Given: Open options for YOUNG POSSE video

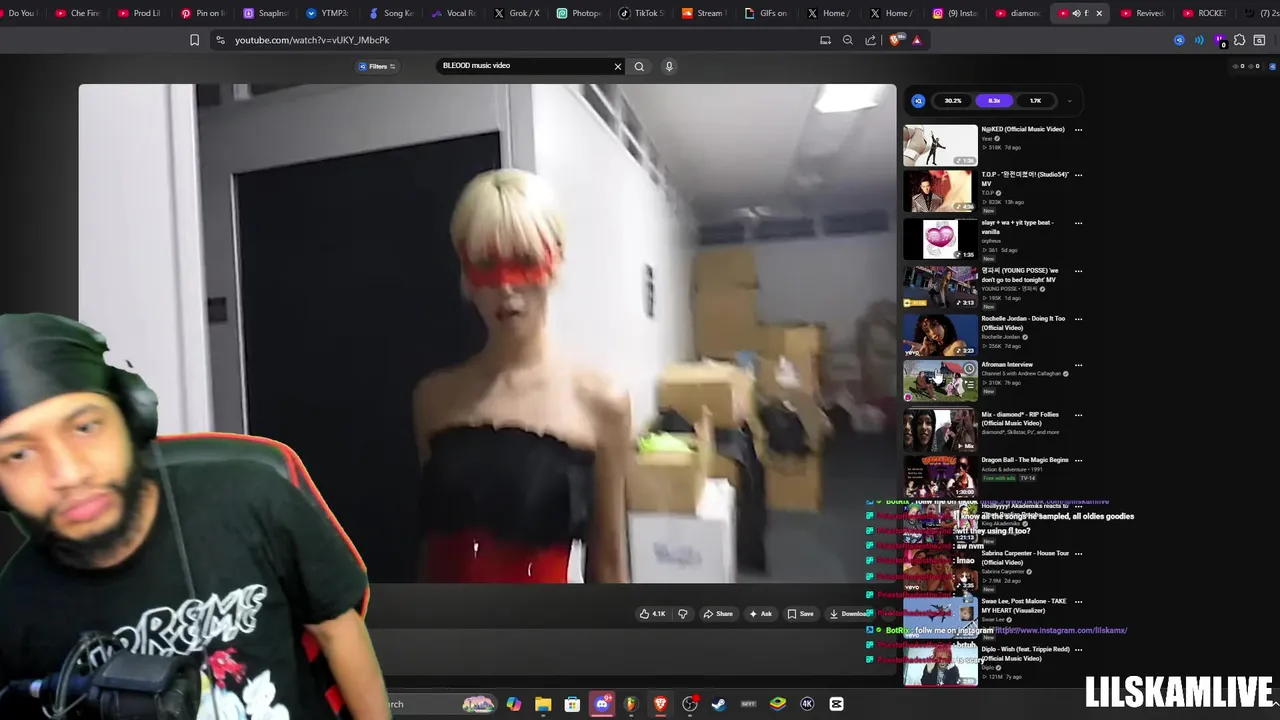Looking at the screenshot, I should coord(1078,271).
